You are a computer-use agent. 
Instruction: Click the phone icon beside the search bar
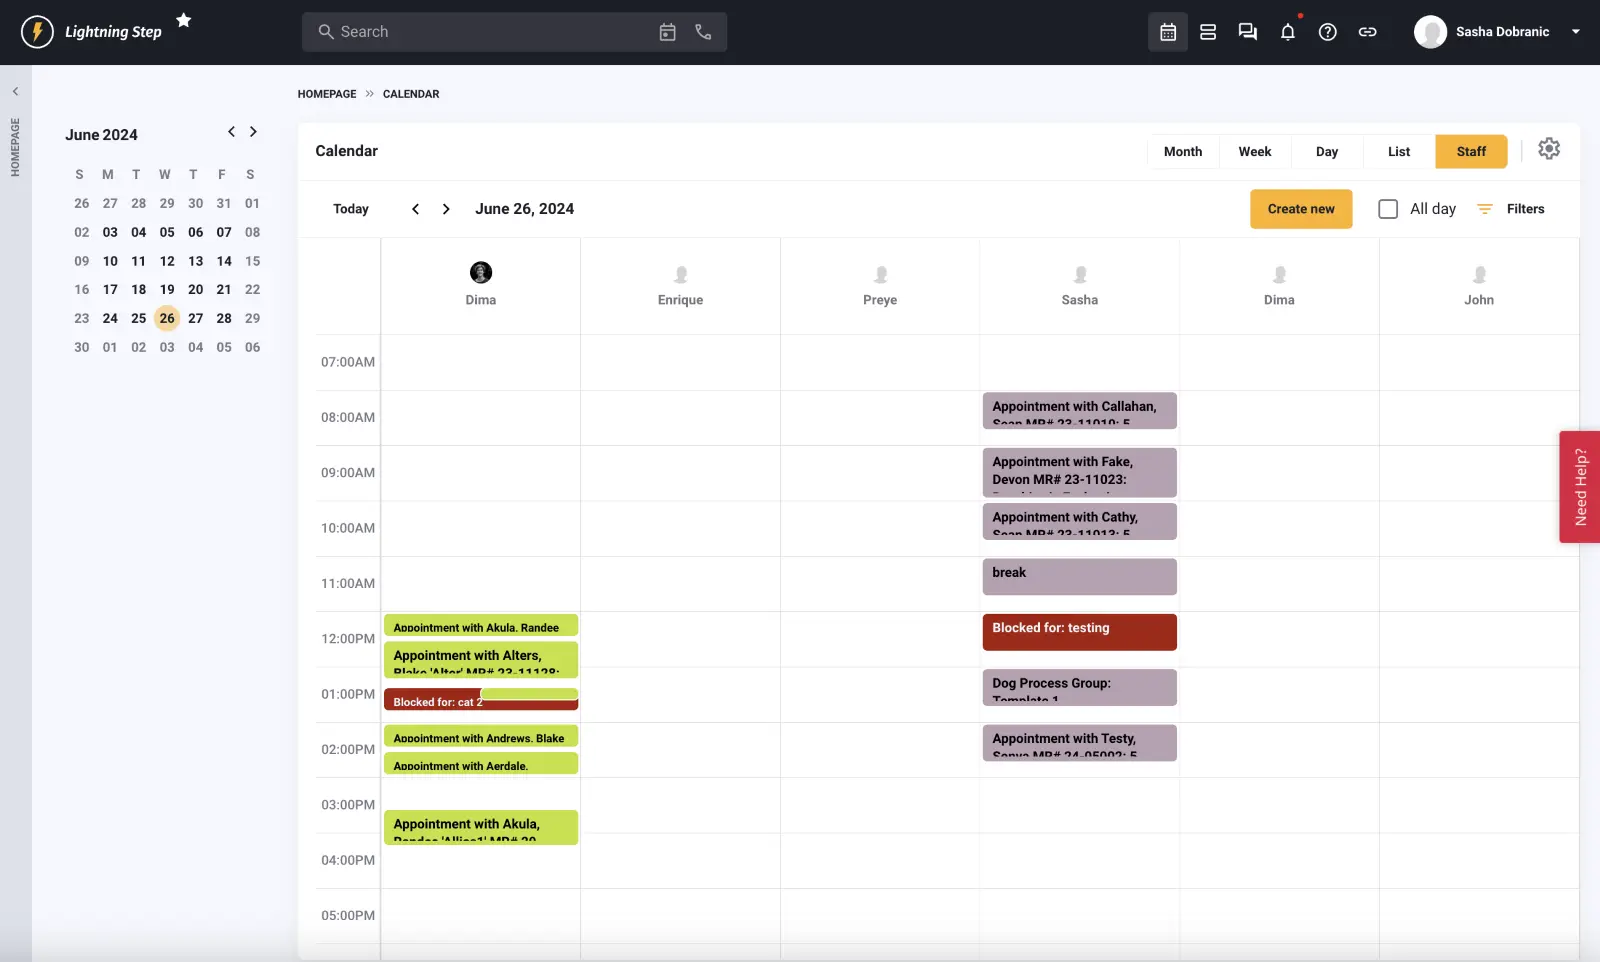703,31
